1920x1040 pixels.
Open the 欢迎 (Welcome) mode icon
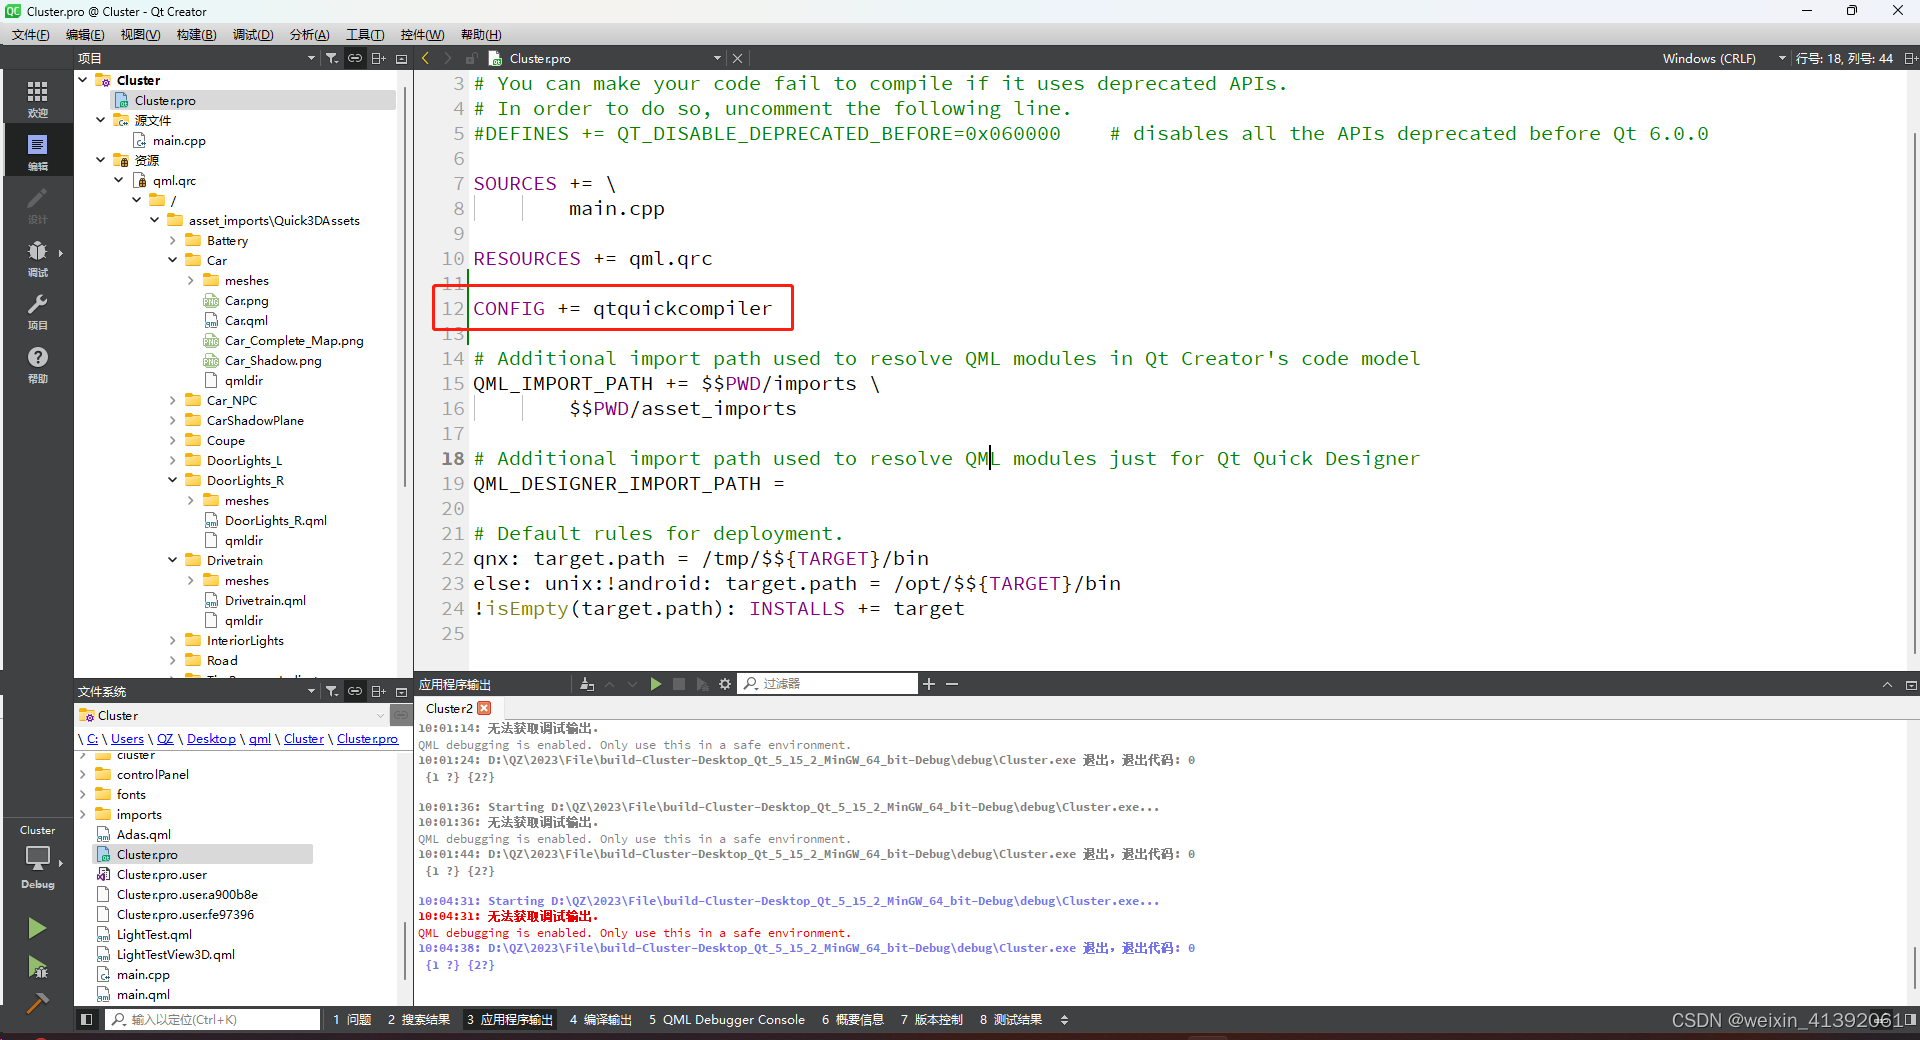click(37, 95)
